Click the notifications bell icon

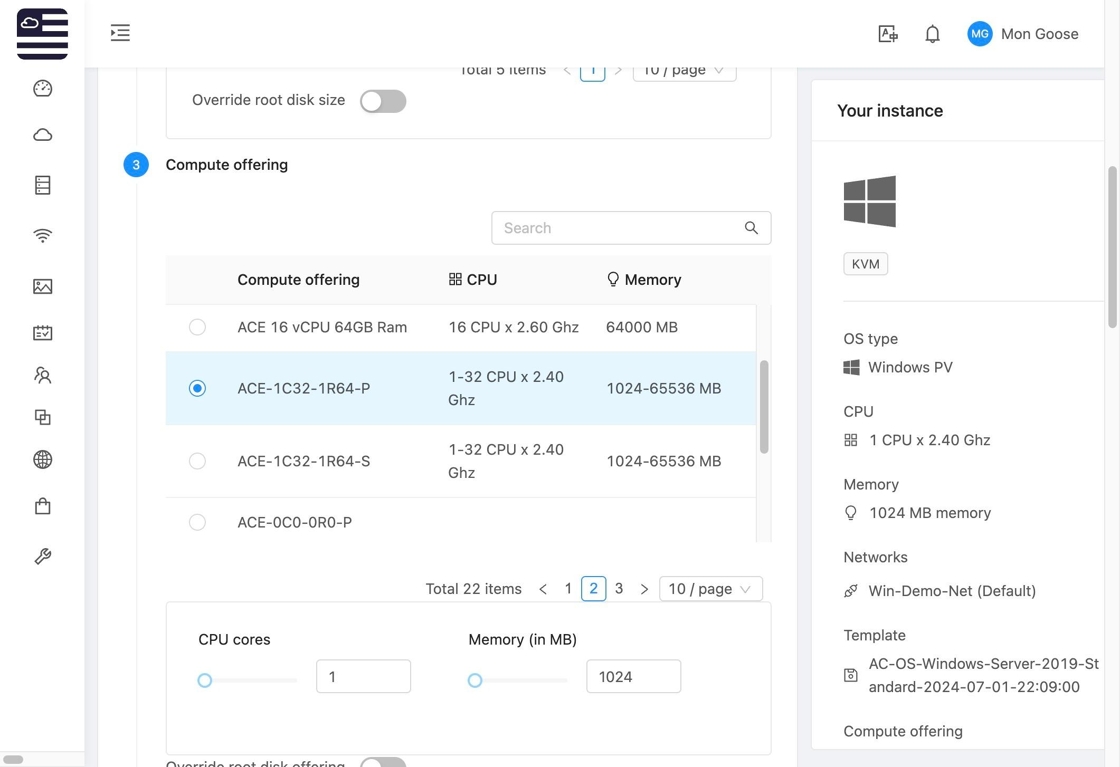pos(932,34)
